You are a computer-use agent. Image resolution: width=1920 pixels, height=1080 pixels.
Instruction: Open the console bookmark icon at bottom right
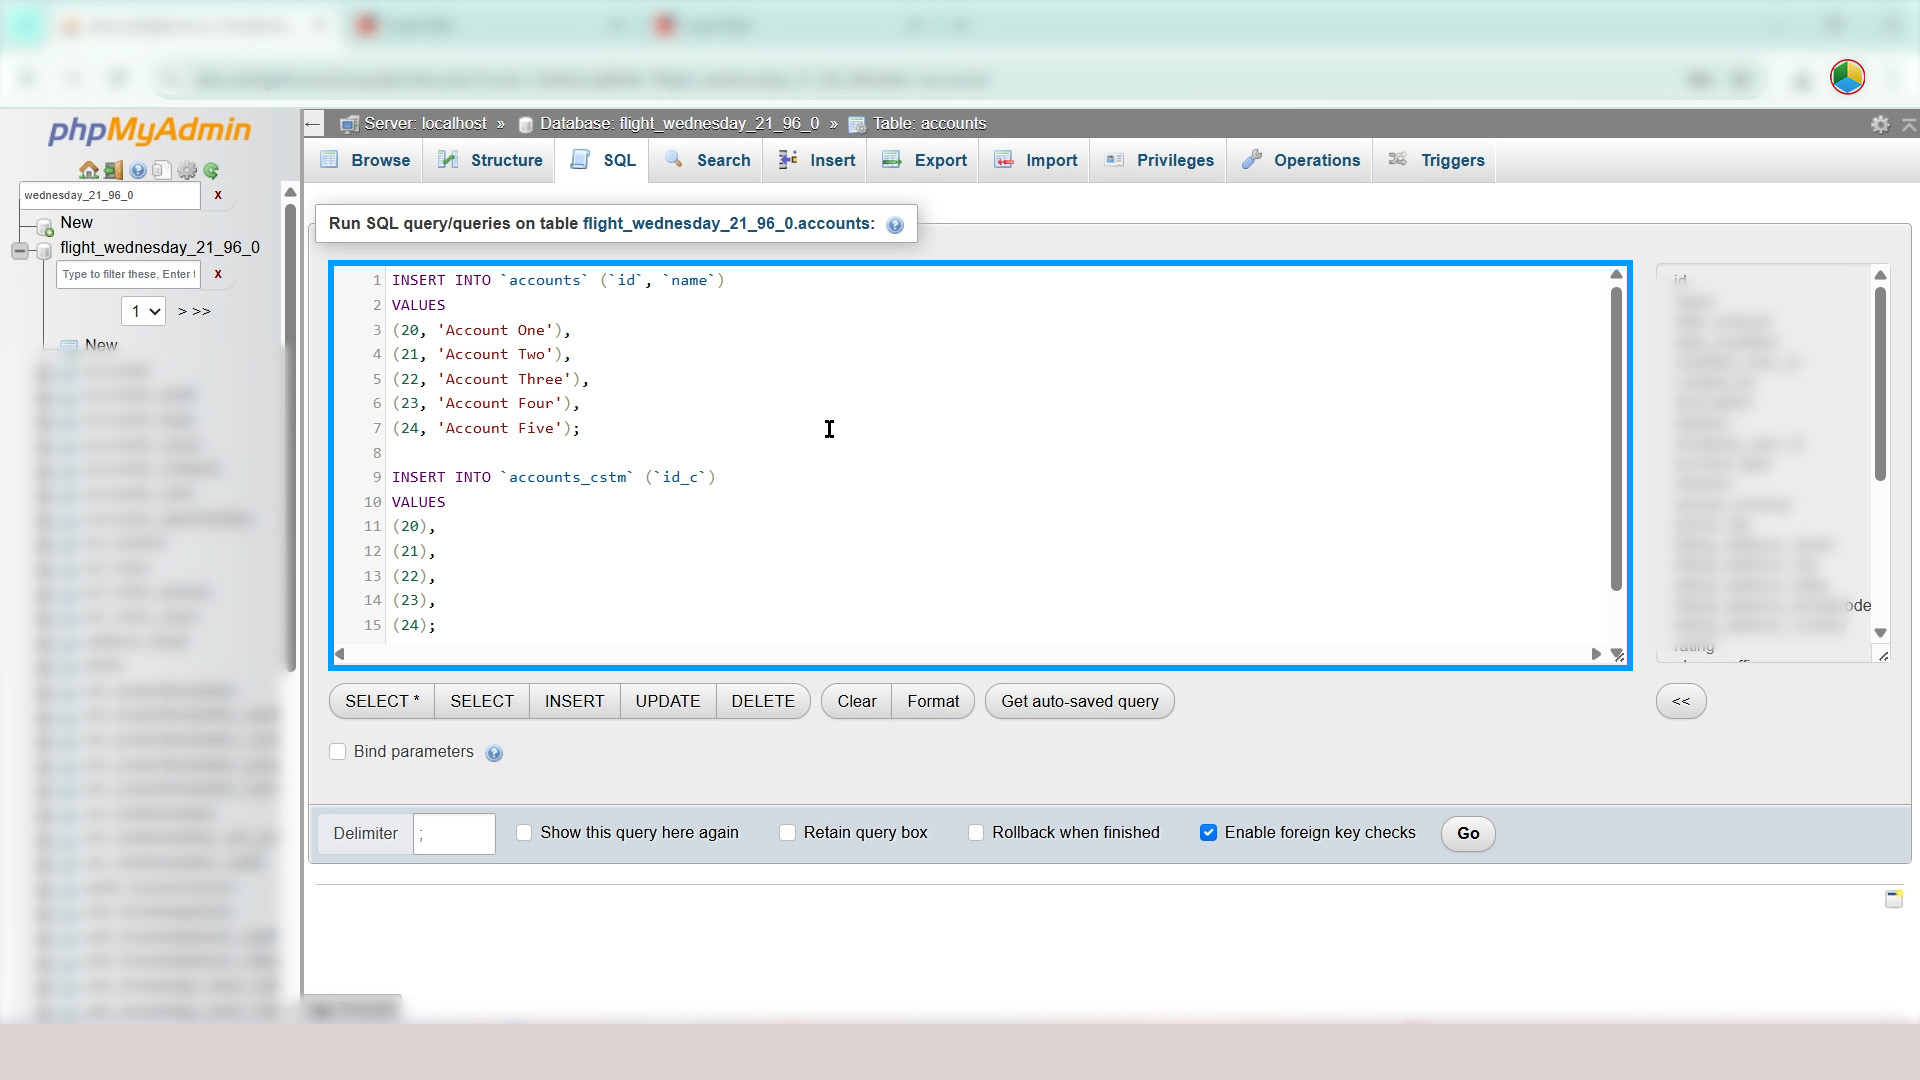(x=1894, y=899)
